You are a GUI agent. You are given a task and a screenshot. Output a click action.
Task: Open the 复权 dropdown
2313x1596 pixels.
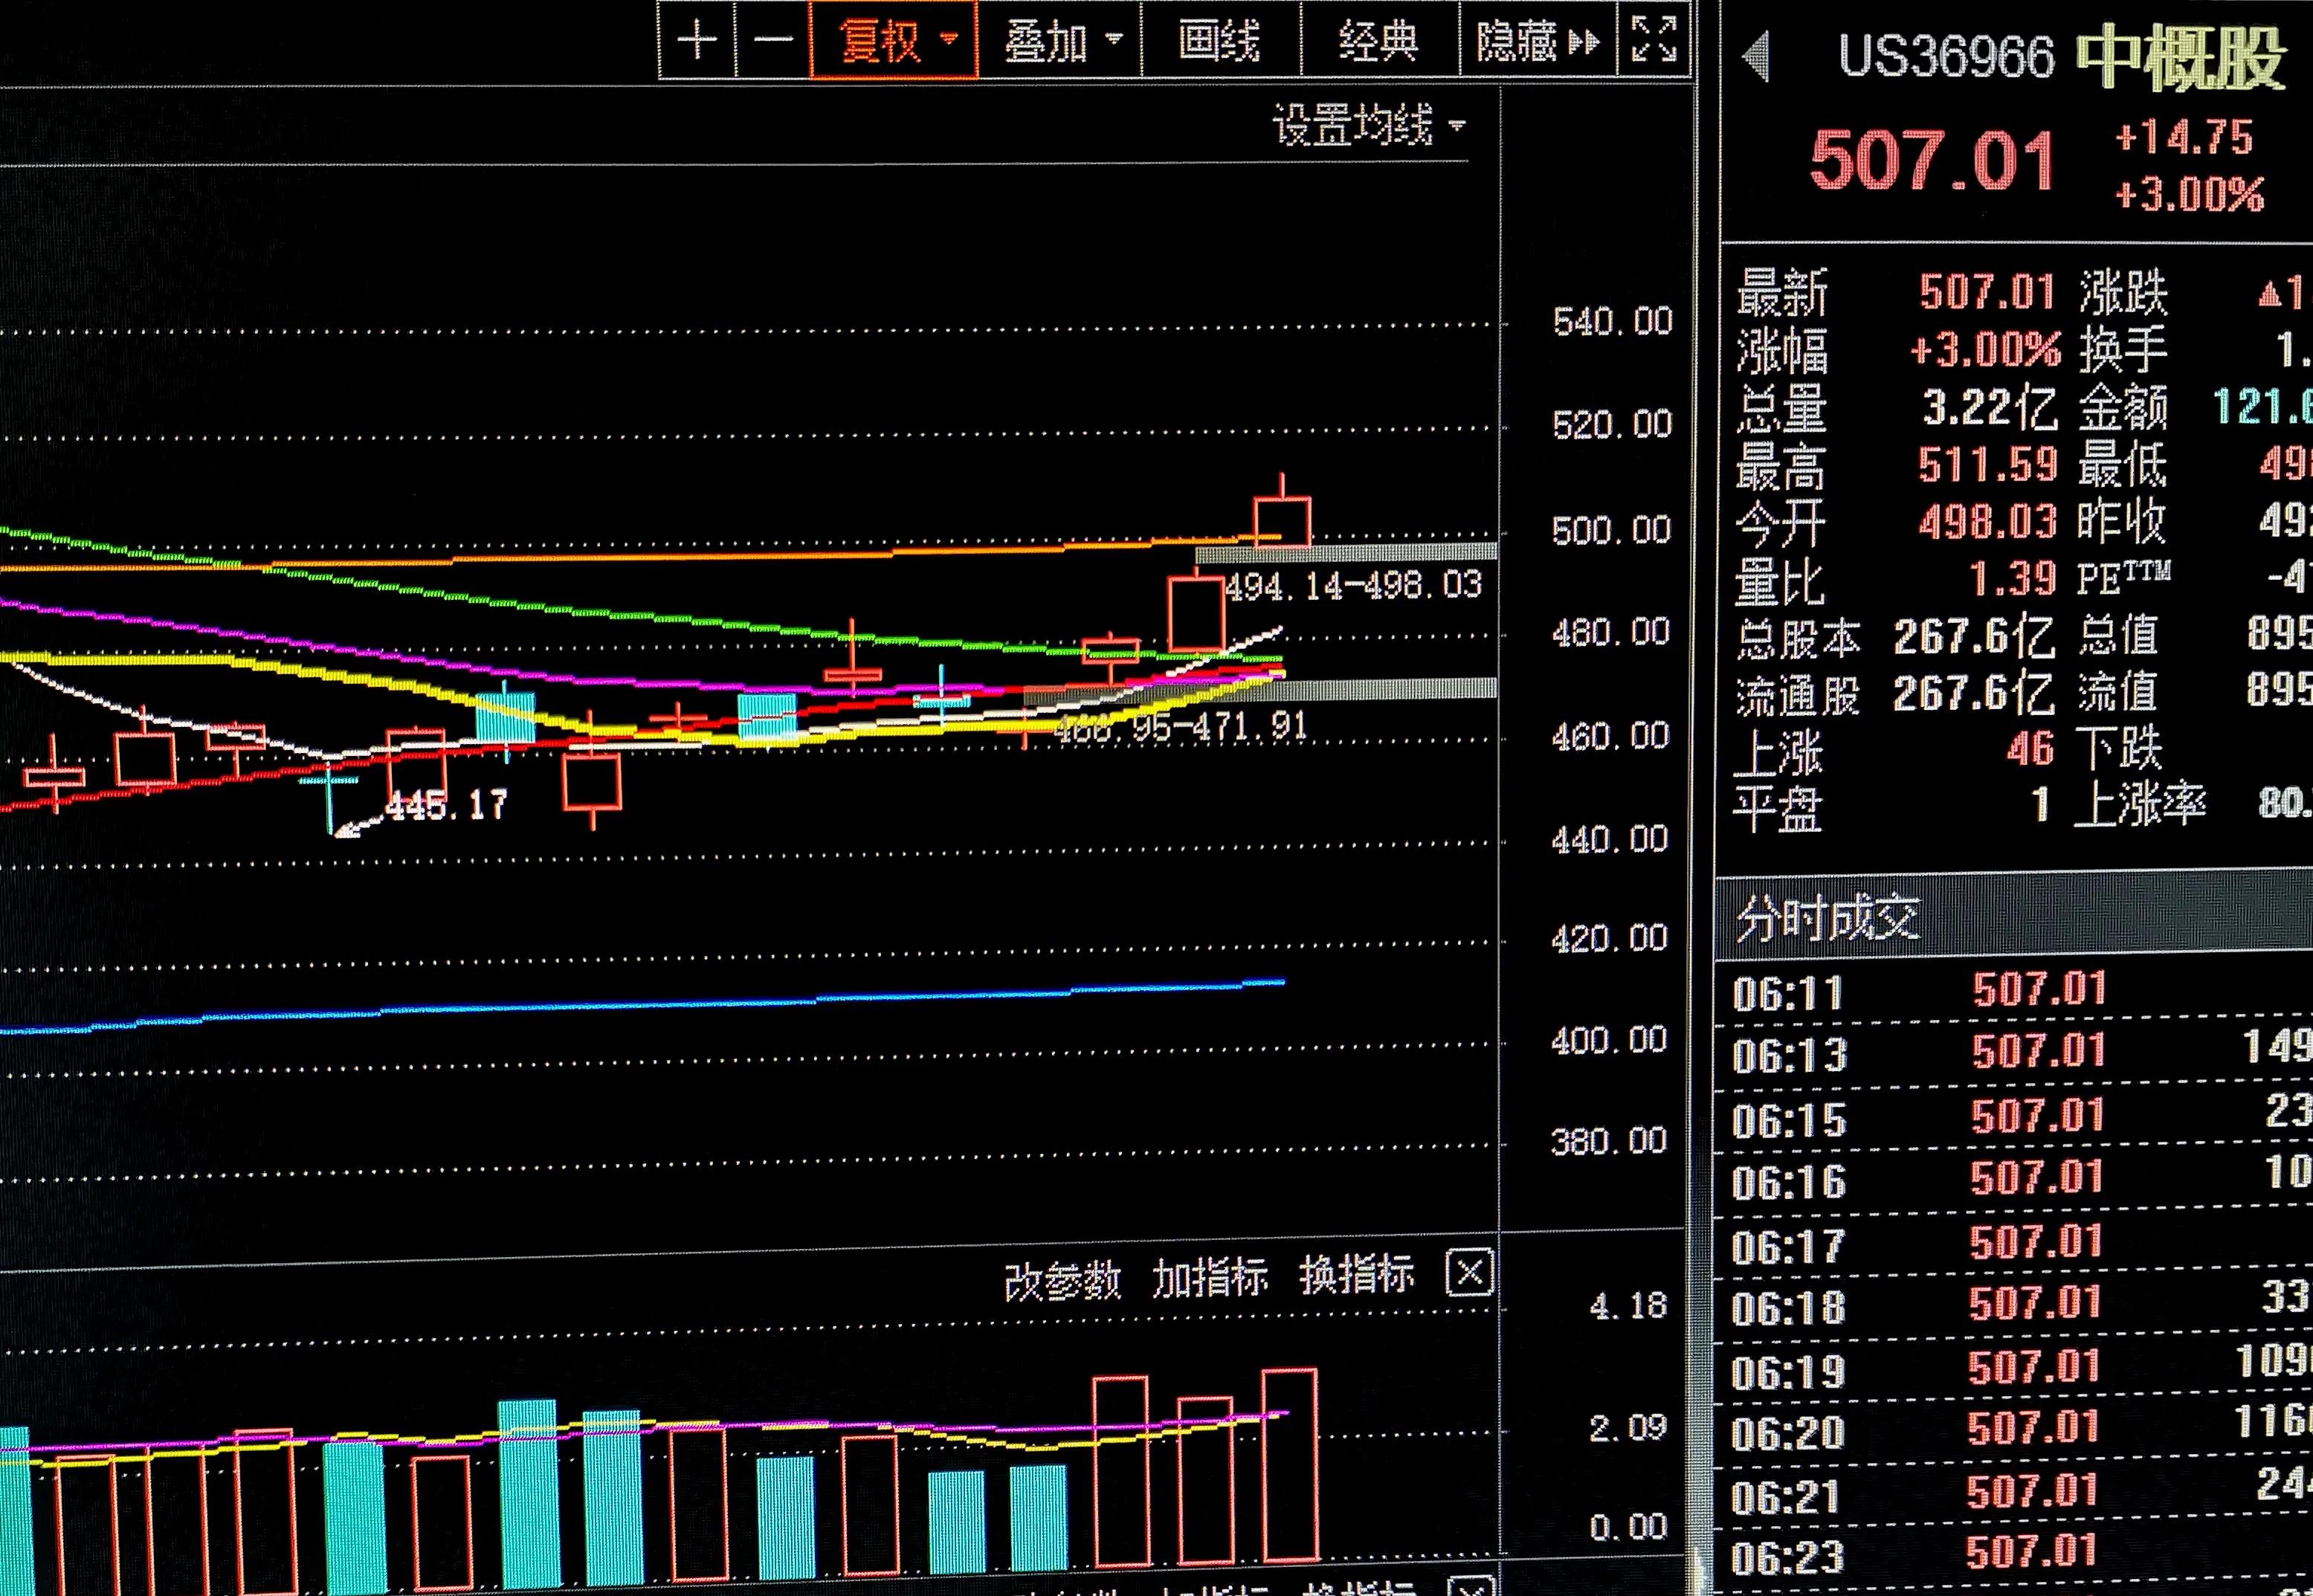click(x=893, y=41)
